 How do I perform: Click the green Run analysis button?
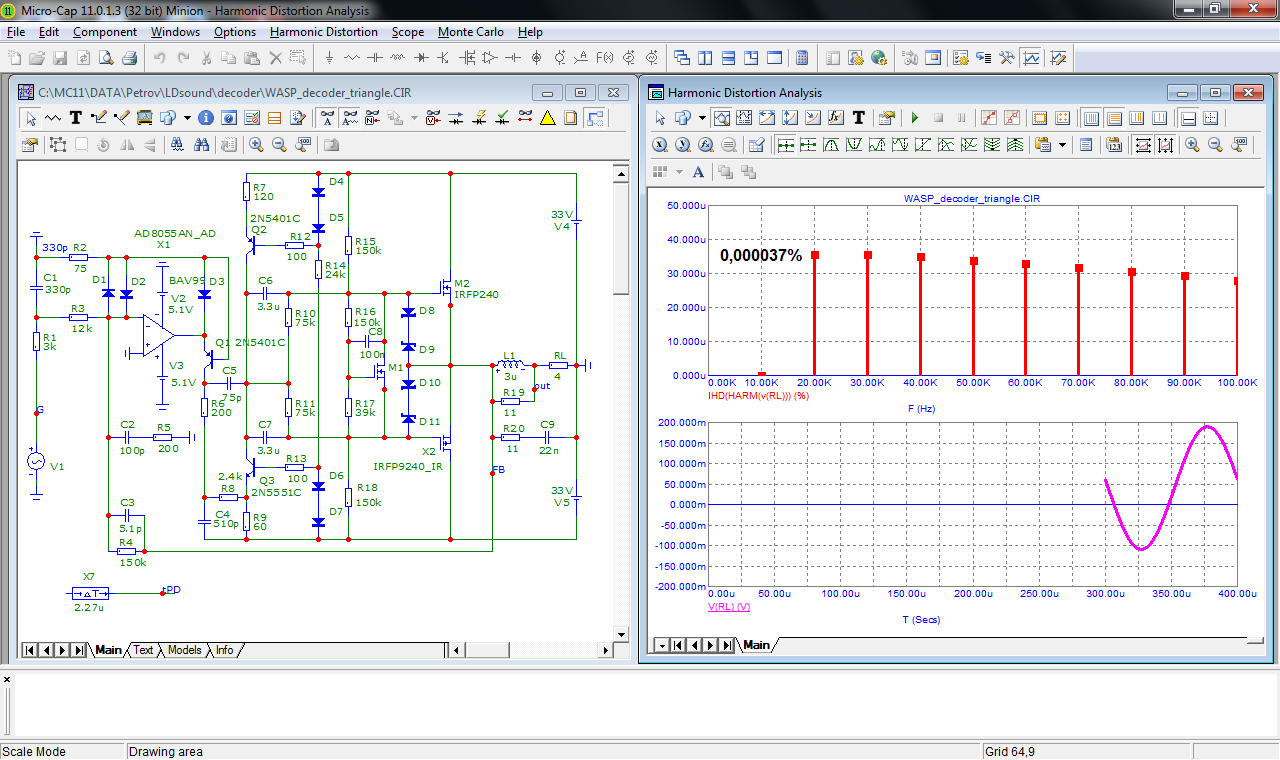click(x=914, y=118)
